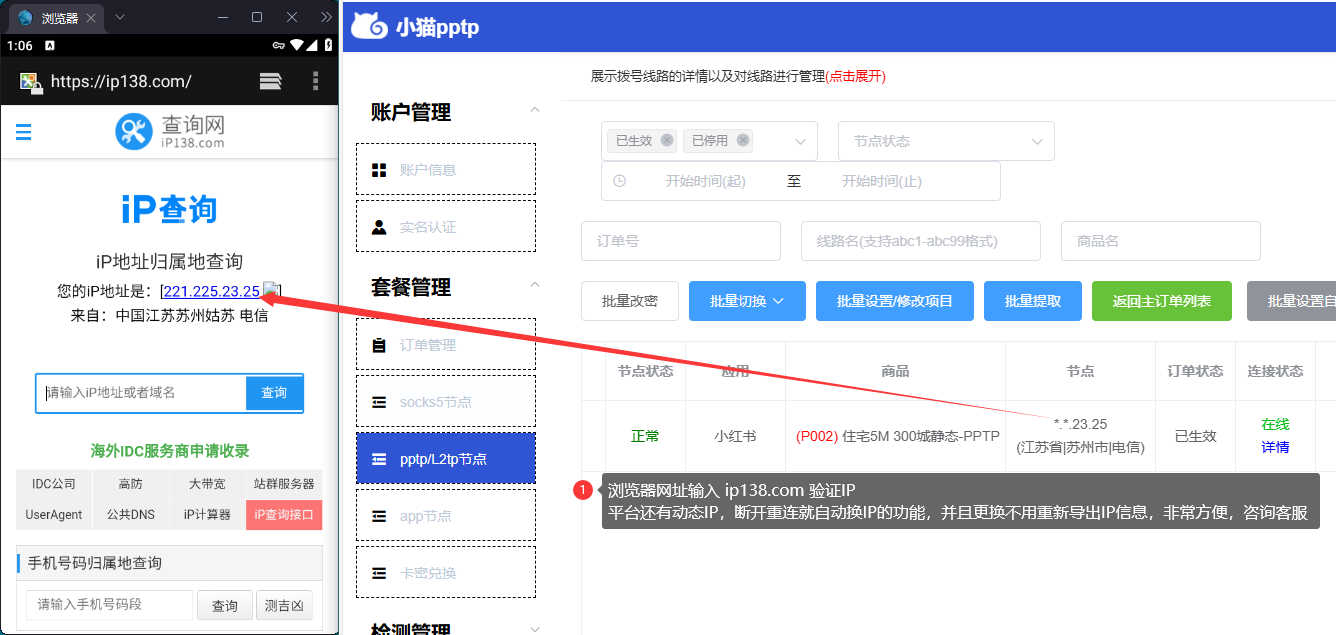Image resolution: width=1336 pixels, height=635 pixels.
Task: Click the 批量提取 button
Action: (1032, 300)
